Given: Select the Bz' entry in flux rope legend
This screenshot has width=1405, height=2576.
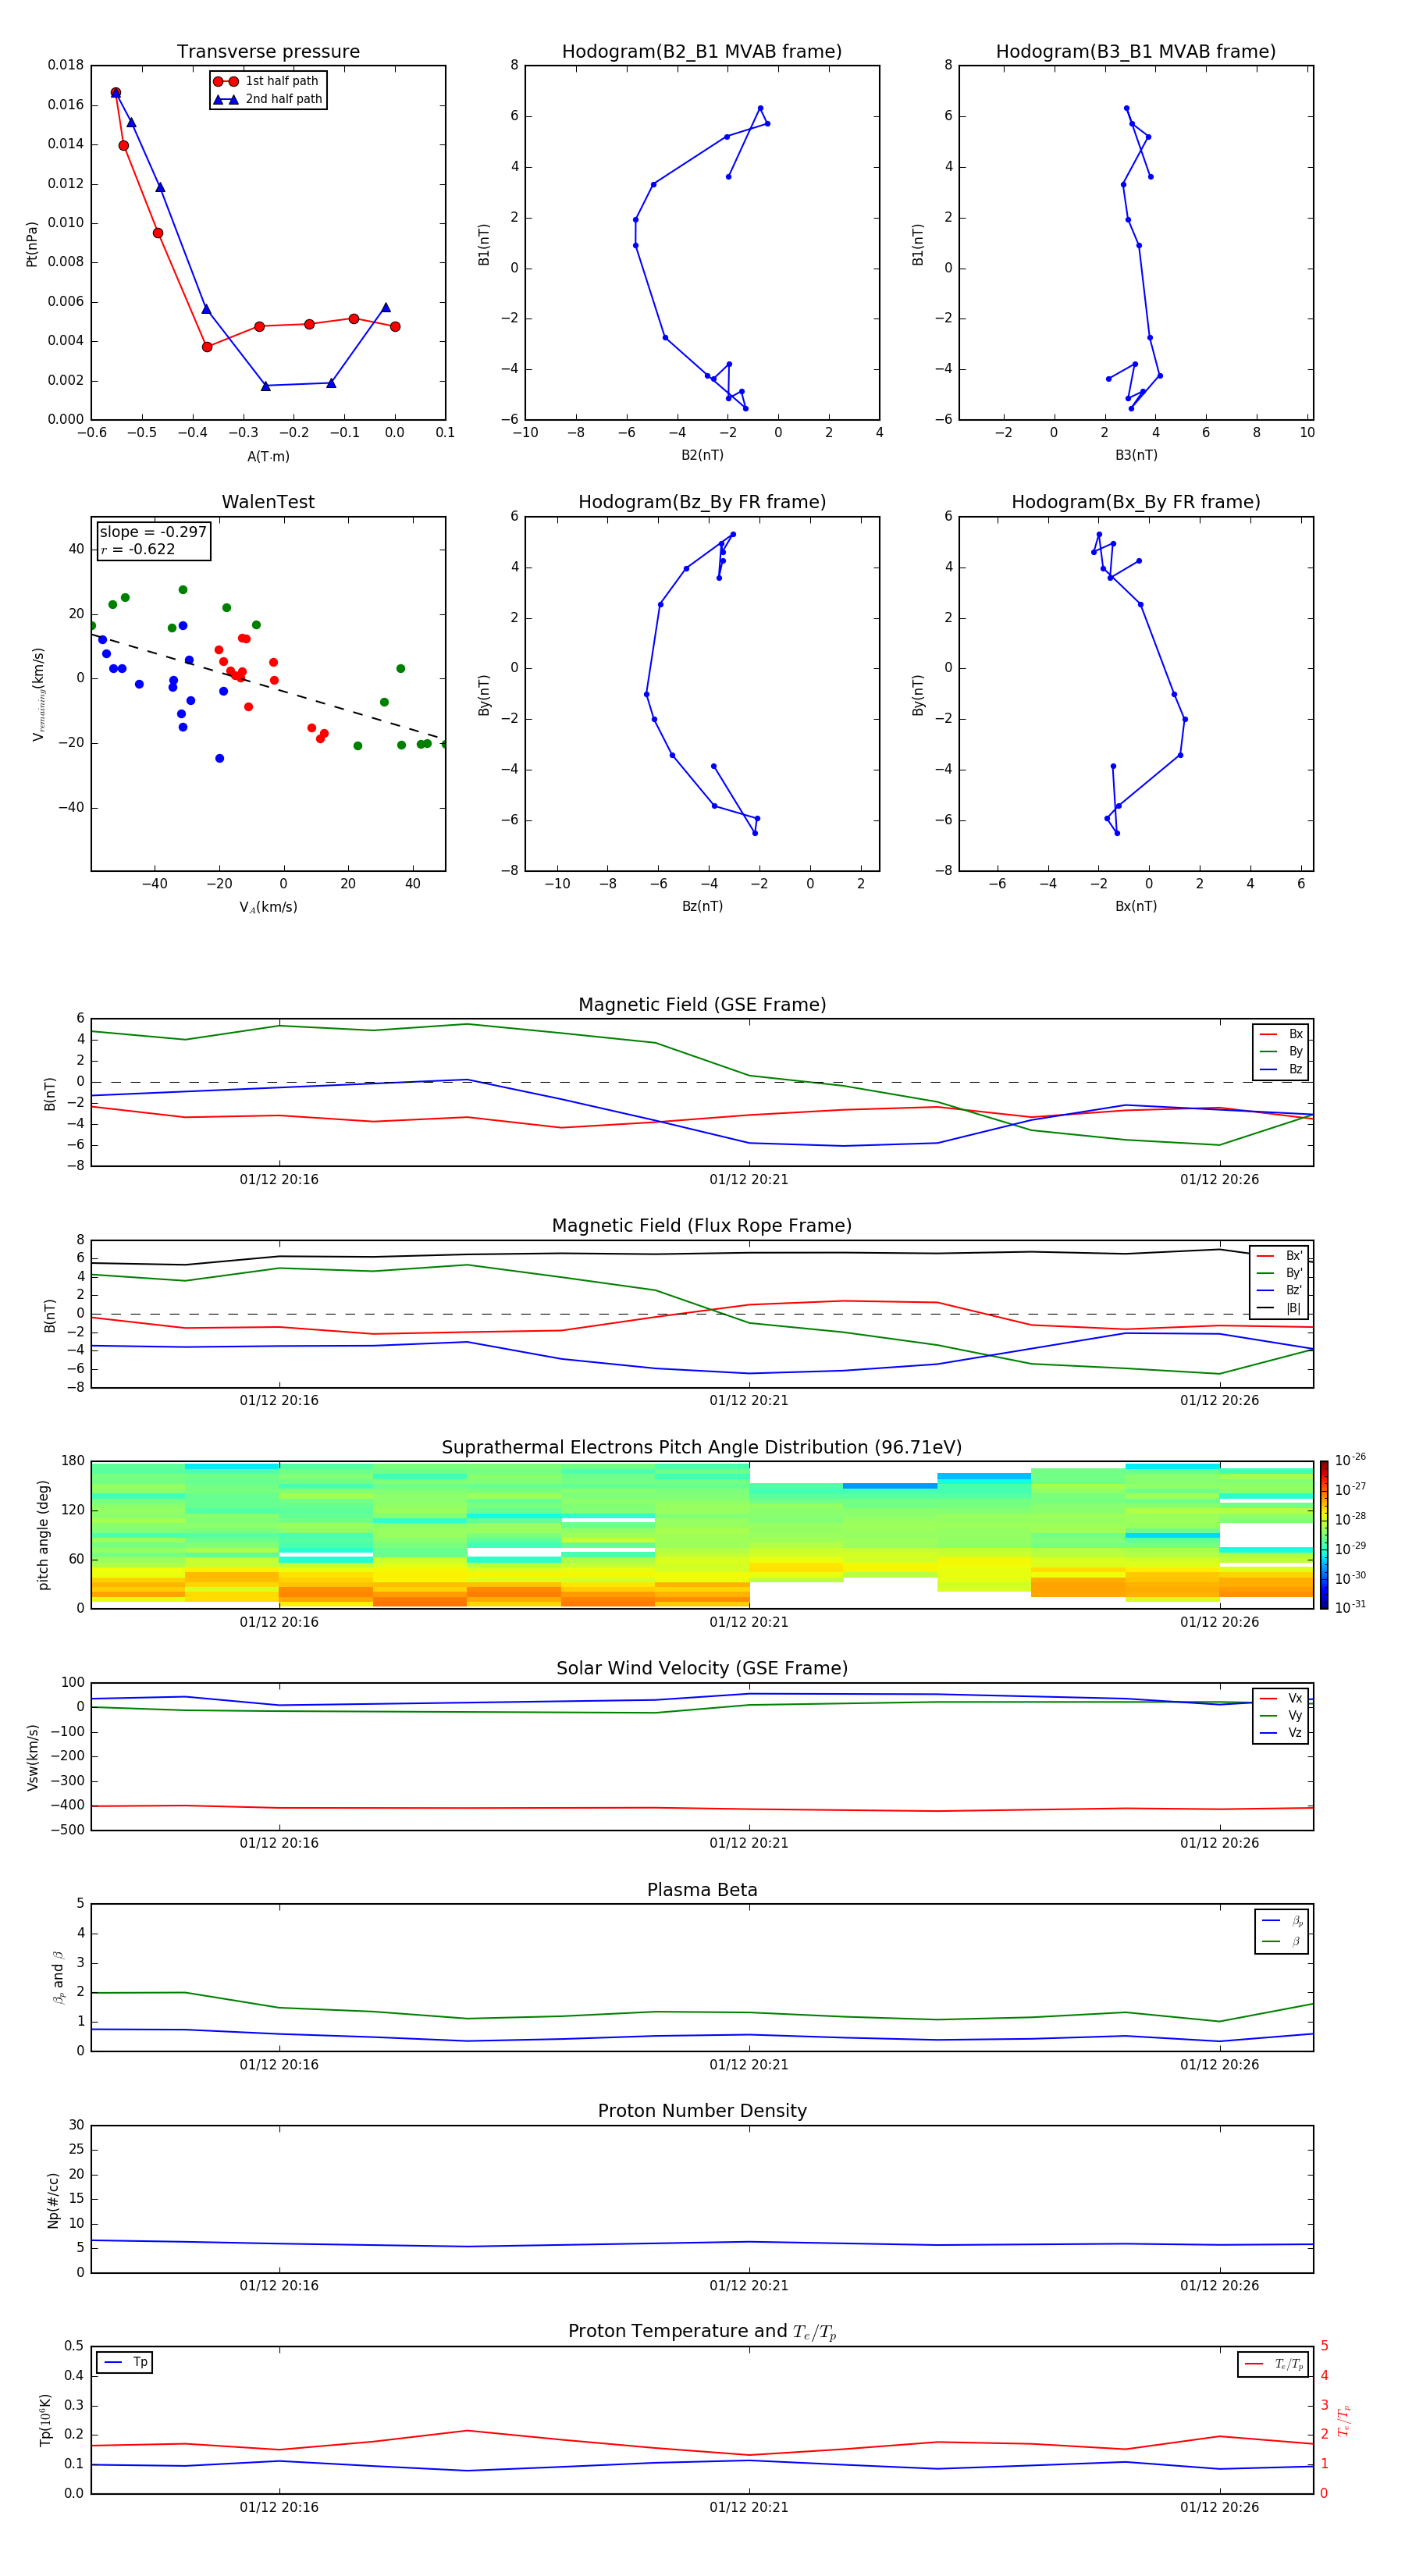Looking at the screenshot, I should tap(1280, 1290).
